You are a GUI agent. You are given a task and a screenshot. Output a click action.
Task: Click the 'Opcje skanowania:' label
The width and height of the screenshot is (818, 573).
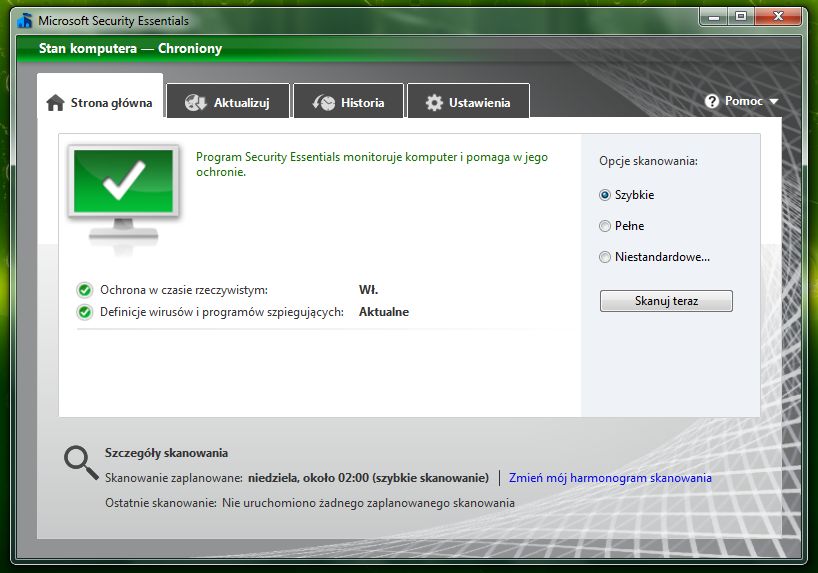click(648, 161)
